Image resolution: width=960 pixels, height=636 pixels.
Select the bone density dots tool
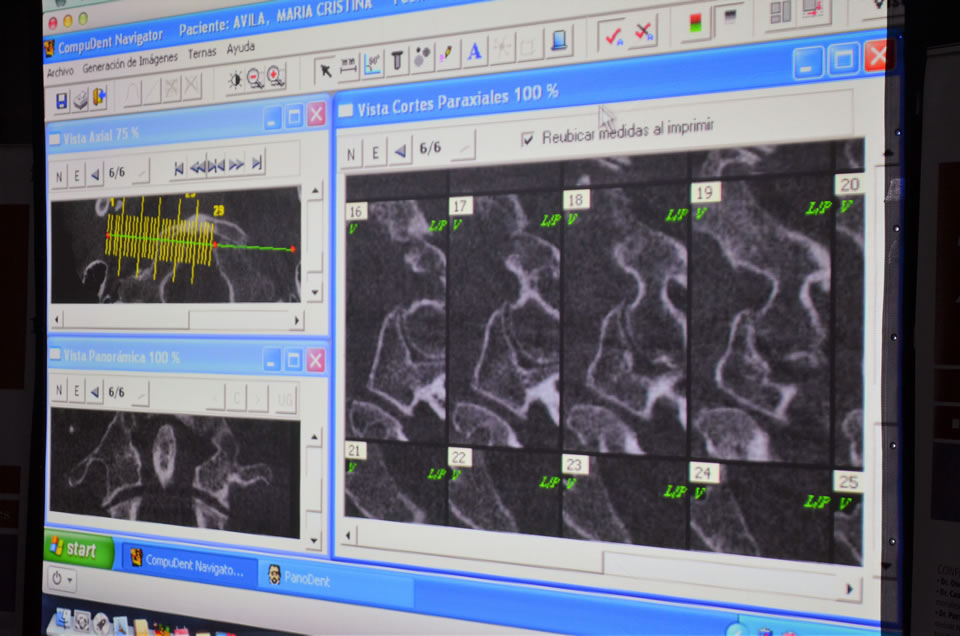click(422, 58)
